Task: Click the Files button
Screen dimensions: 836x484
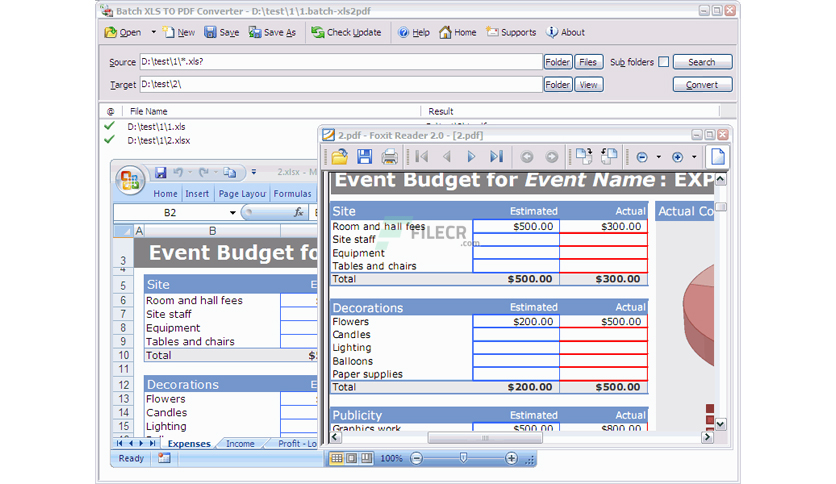Action: (588, 62)
